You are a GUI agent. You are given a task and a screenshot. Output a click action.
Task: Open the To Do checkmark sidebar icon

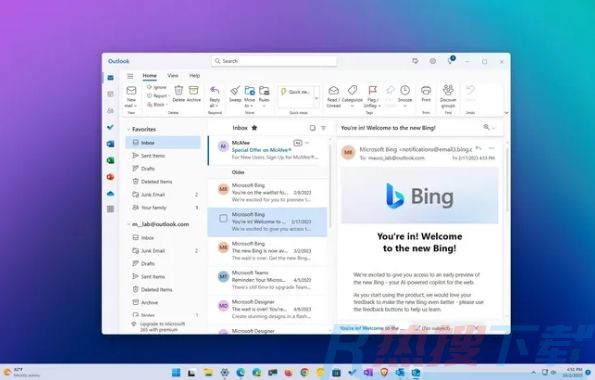pos(110,127)
